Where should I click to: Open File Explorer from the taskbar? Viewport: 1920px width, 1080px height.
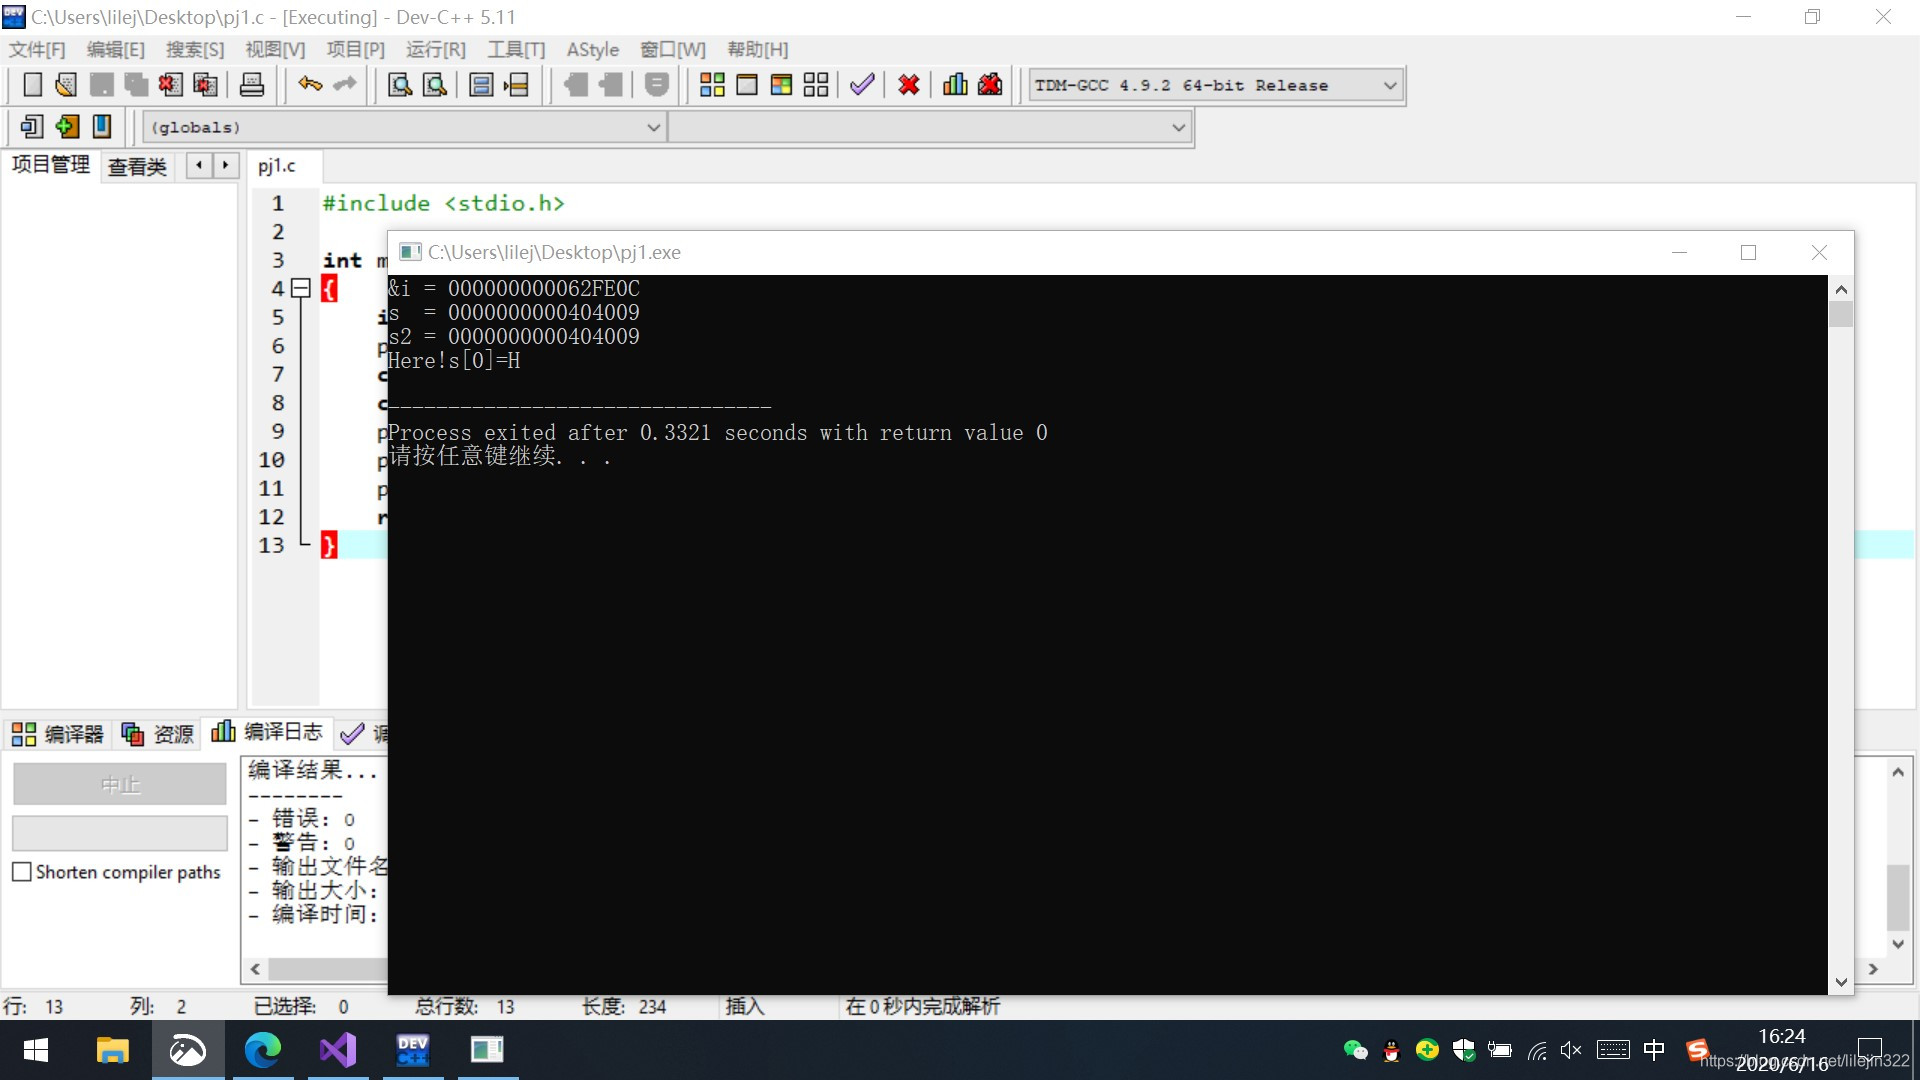coord(112,1050)
